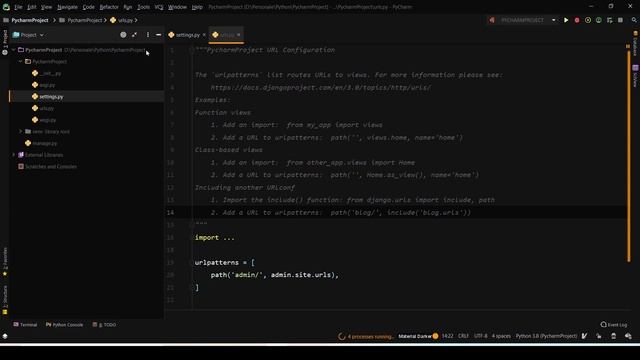Open Search Everywhere magnifier
The height and width of the screenshot is (360, 640).
[634, 20]
